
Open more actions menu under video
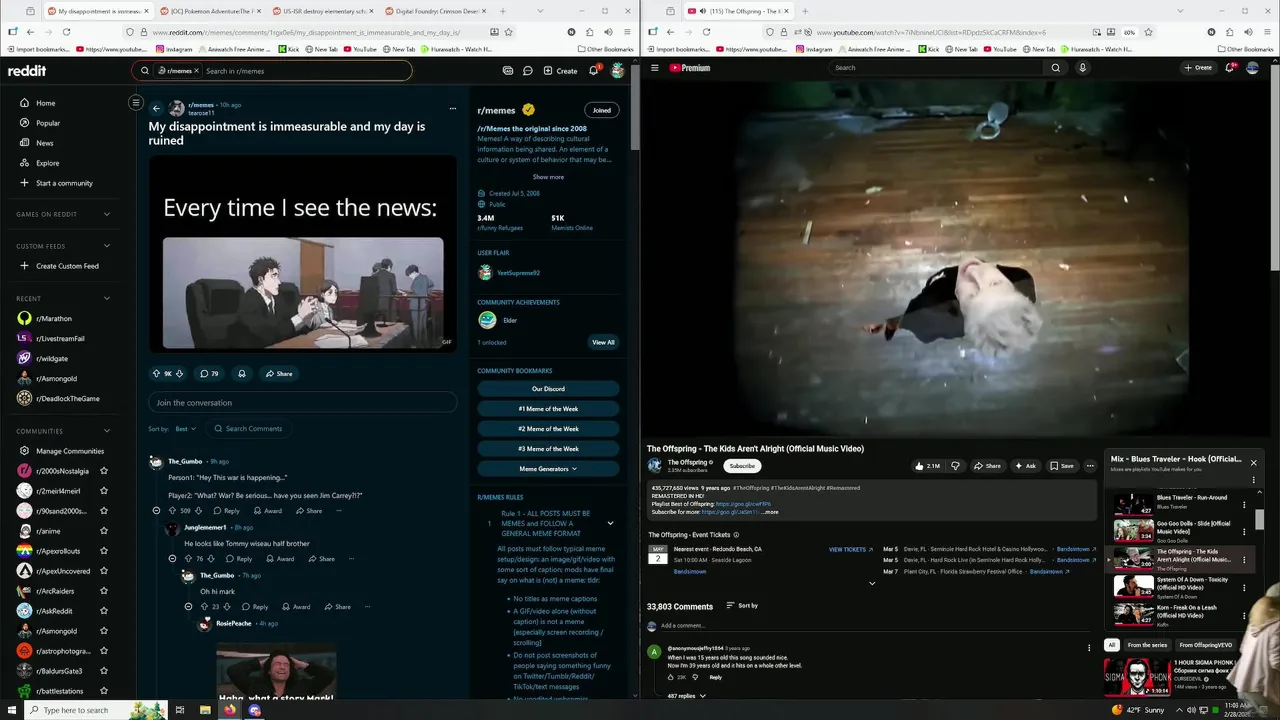point(1090,466)
